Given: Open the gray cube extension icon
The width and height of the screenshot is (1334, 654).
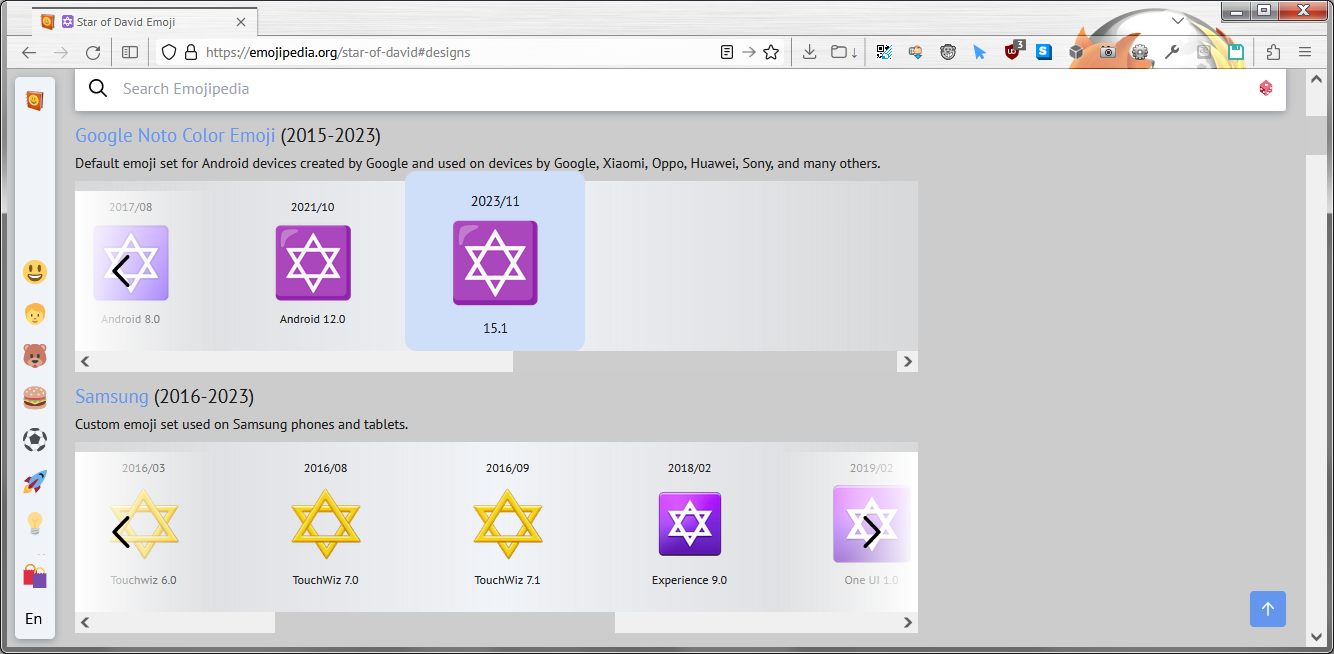Looking at the screenshot, I should (1076, 52).
